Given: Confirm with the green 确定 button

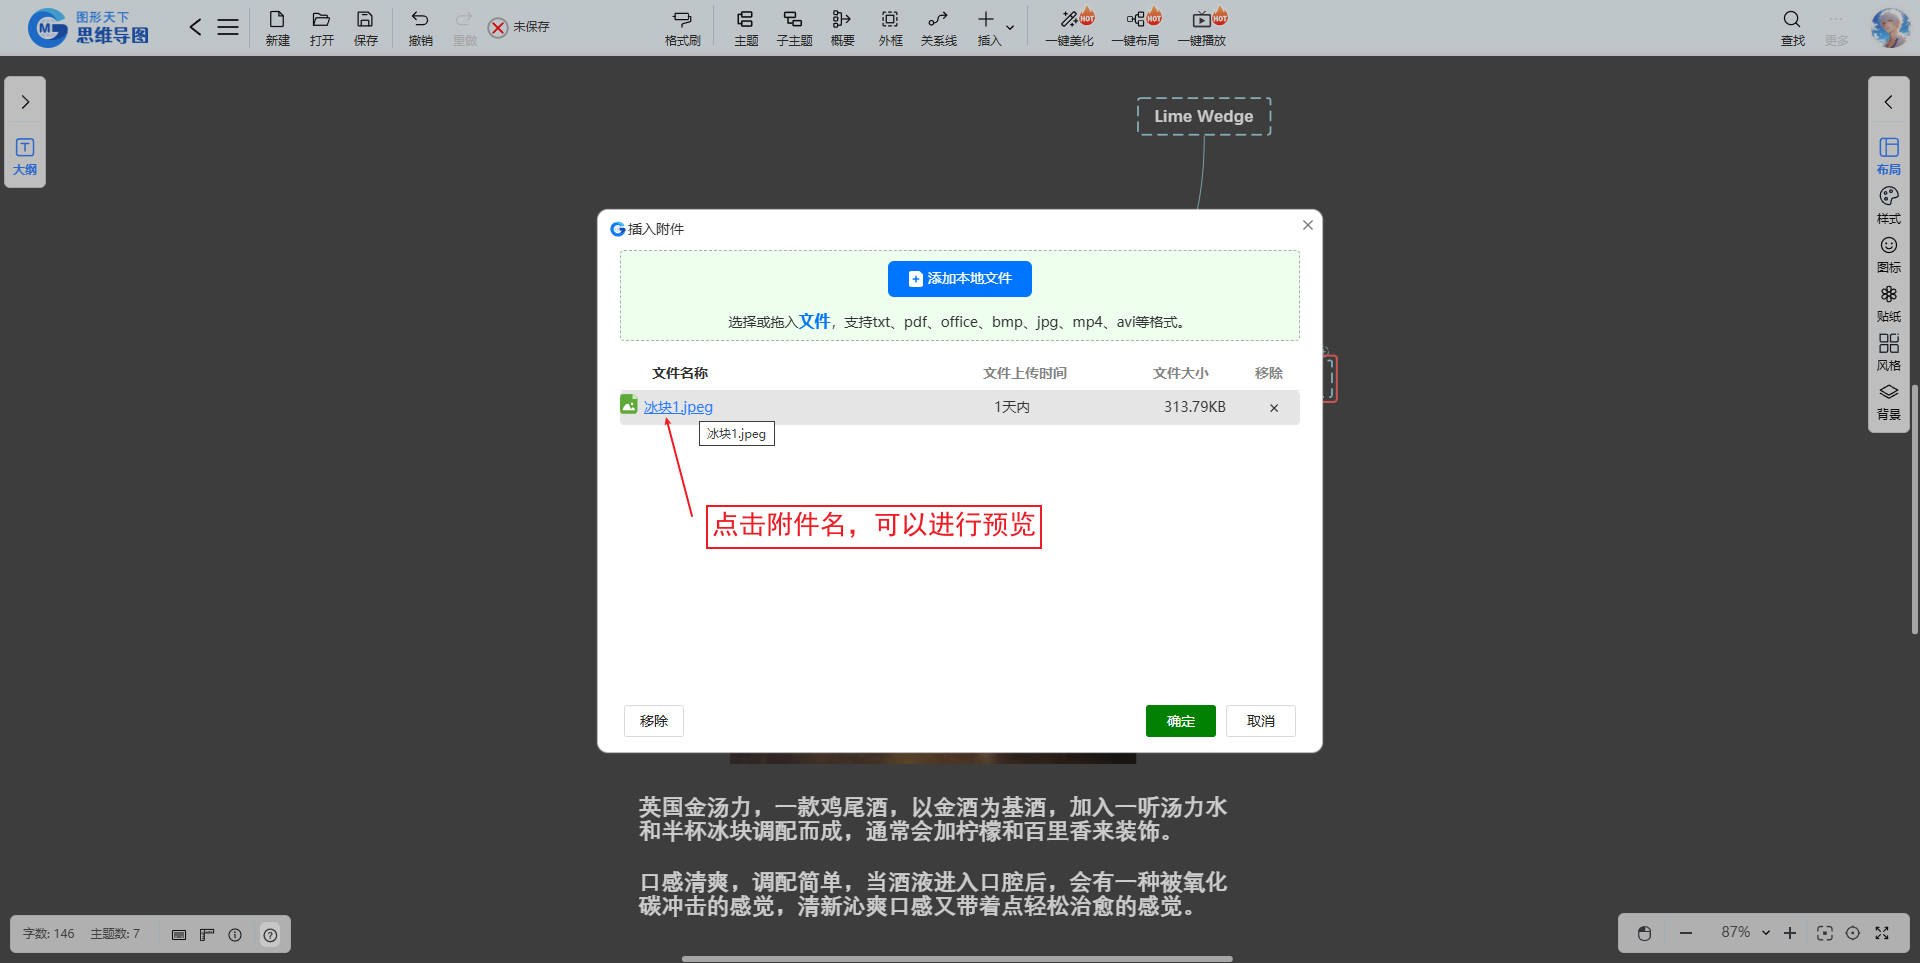Looking at the screenshot, I should coord(1180,721).
